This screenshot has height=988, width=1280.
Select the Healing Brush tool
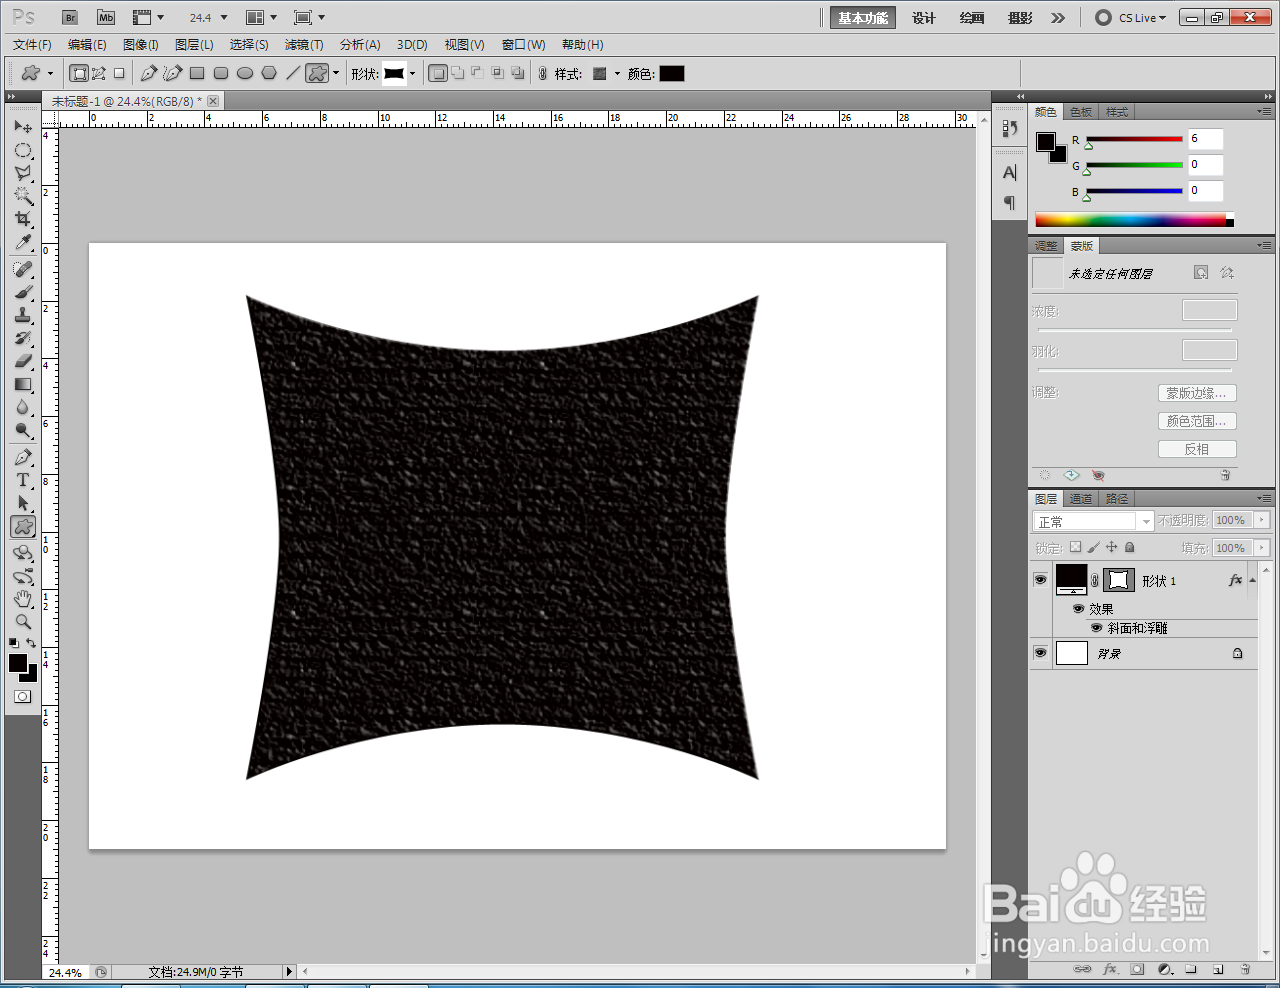(x=23, y=269)
